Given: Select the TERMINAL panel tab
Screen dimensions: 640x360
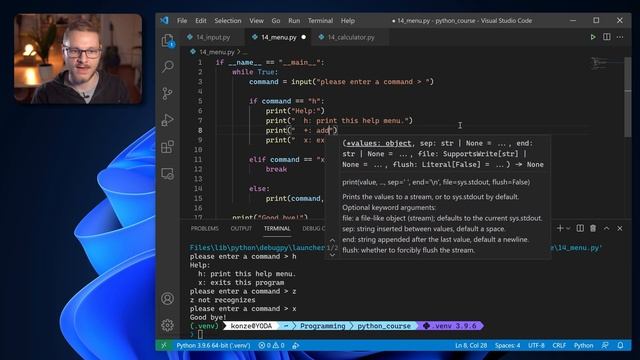Looking at the screenshot, I should coord(277,229).
